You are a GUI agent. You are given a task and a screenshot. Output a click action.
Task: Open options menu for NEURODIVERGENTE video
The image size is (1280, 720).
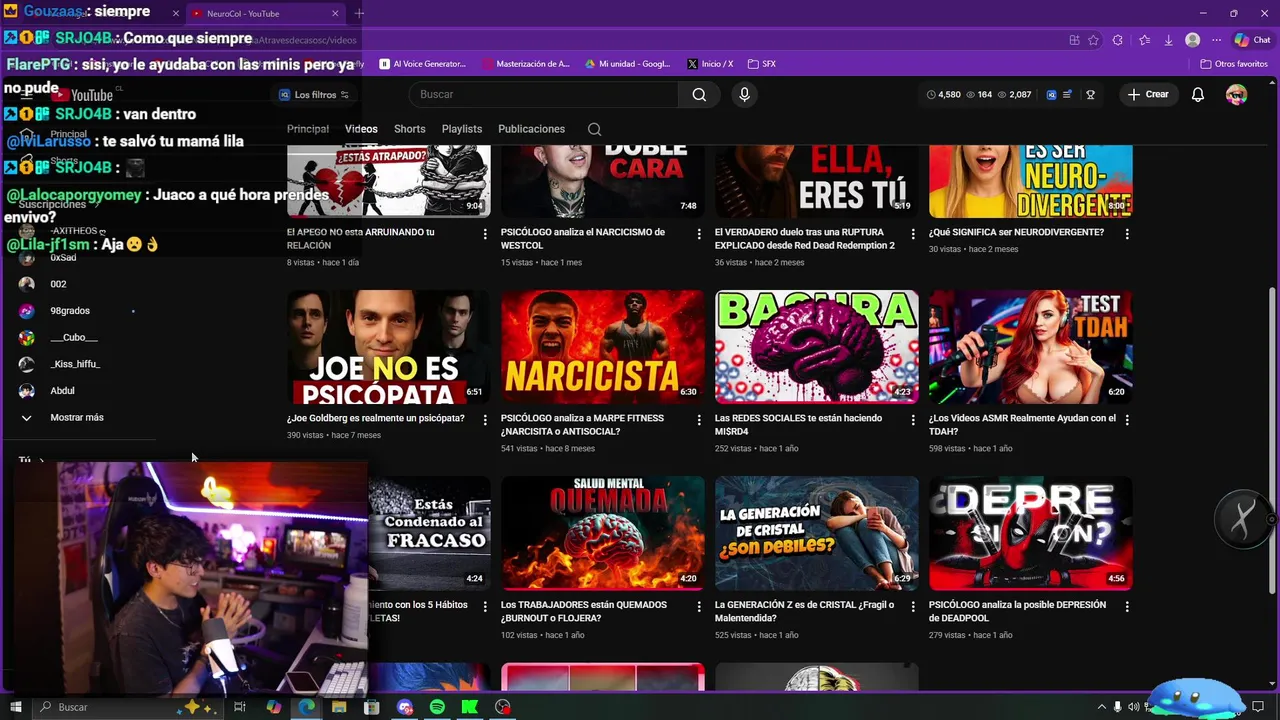point(1127,234)
